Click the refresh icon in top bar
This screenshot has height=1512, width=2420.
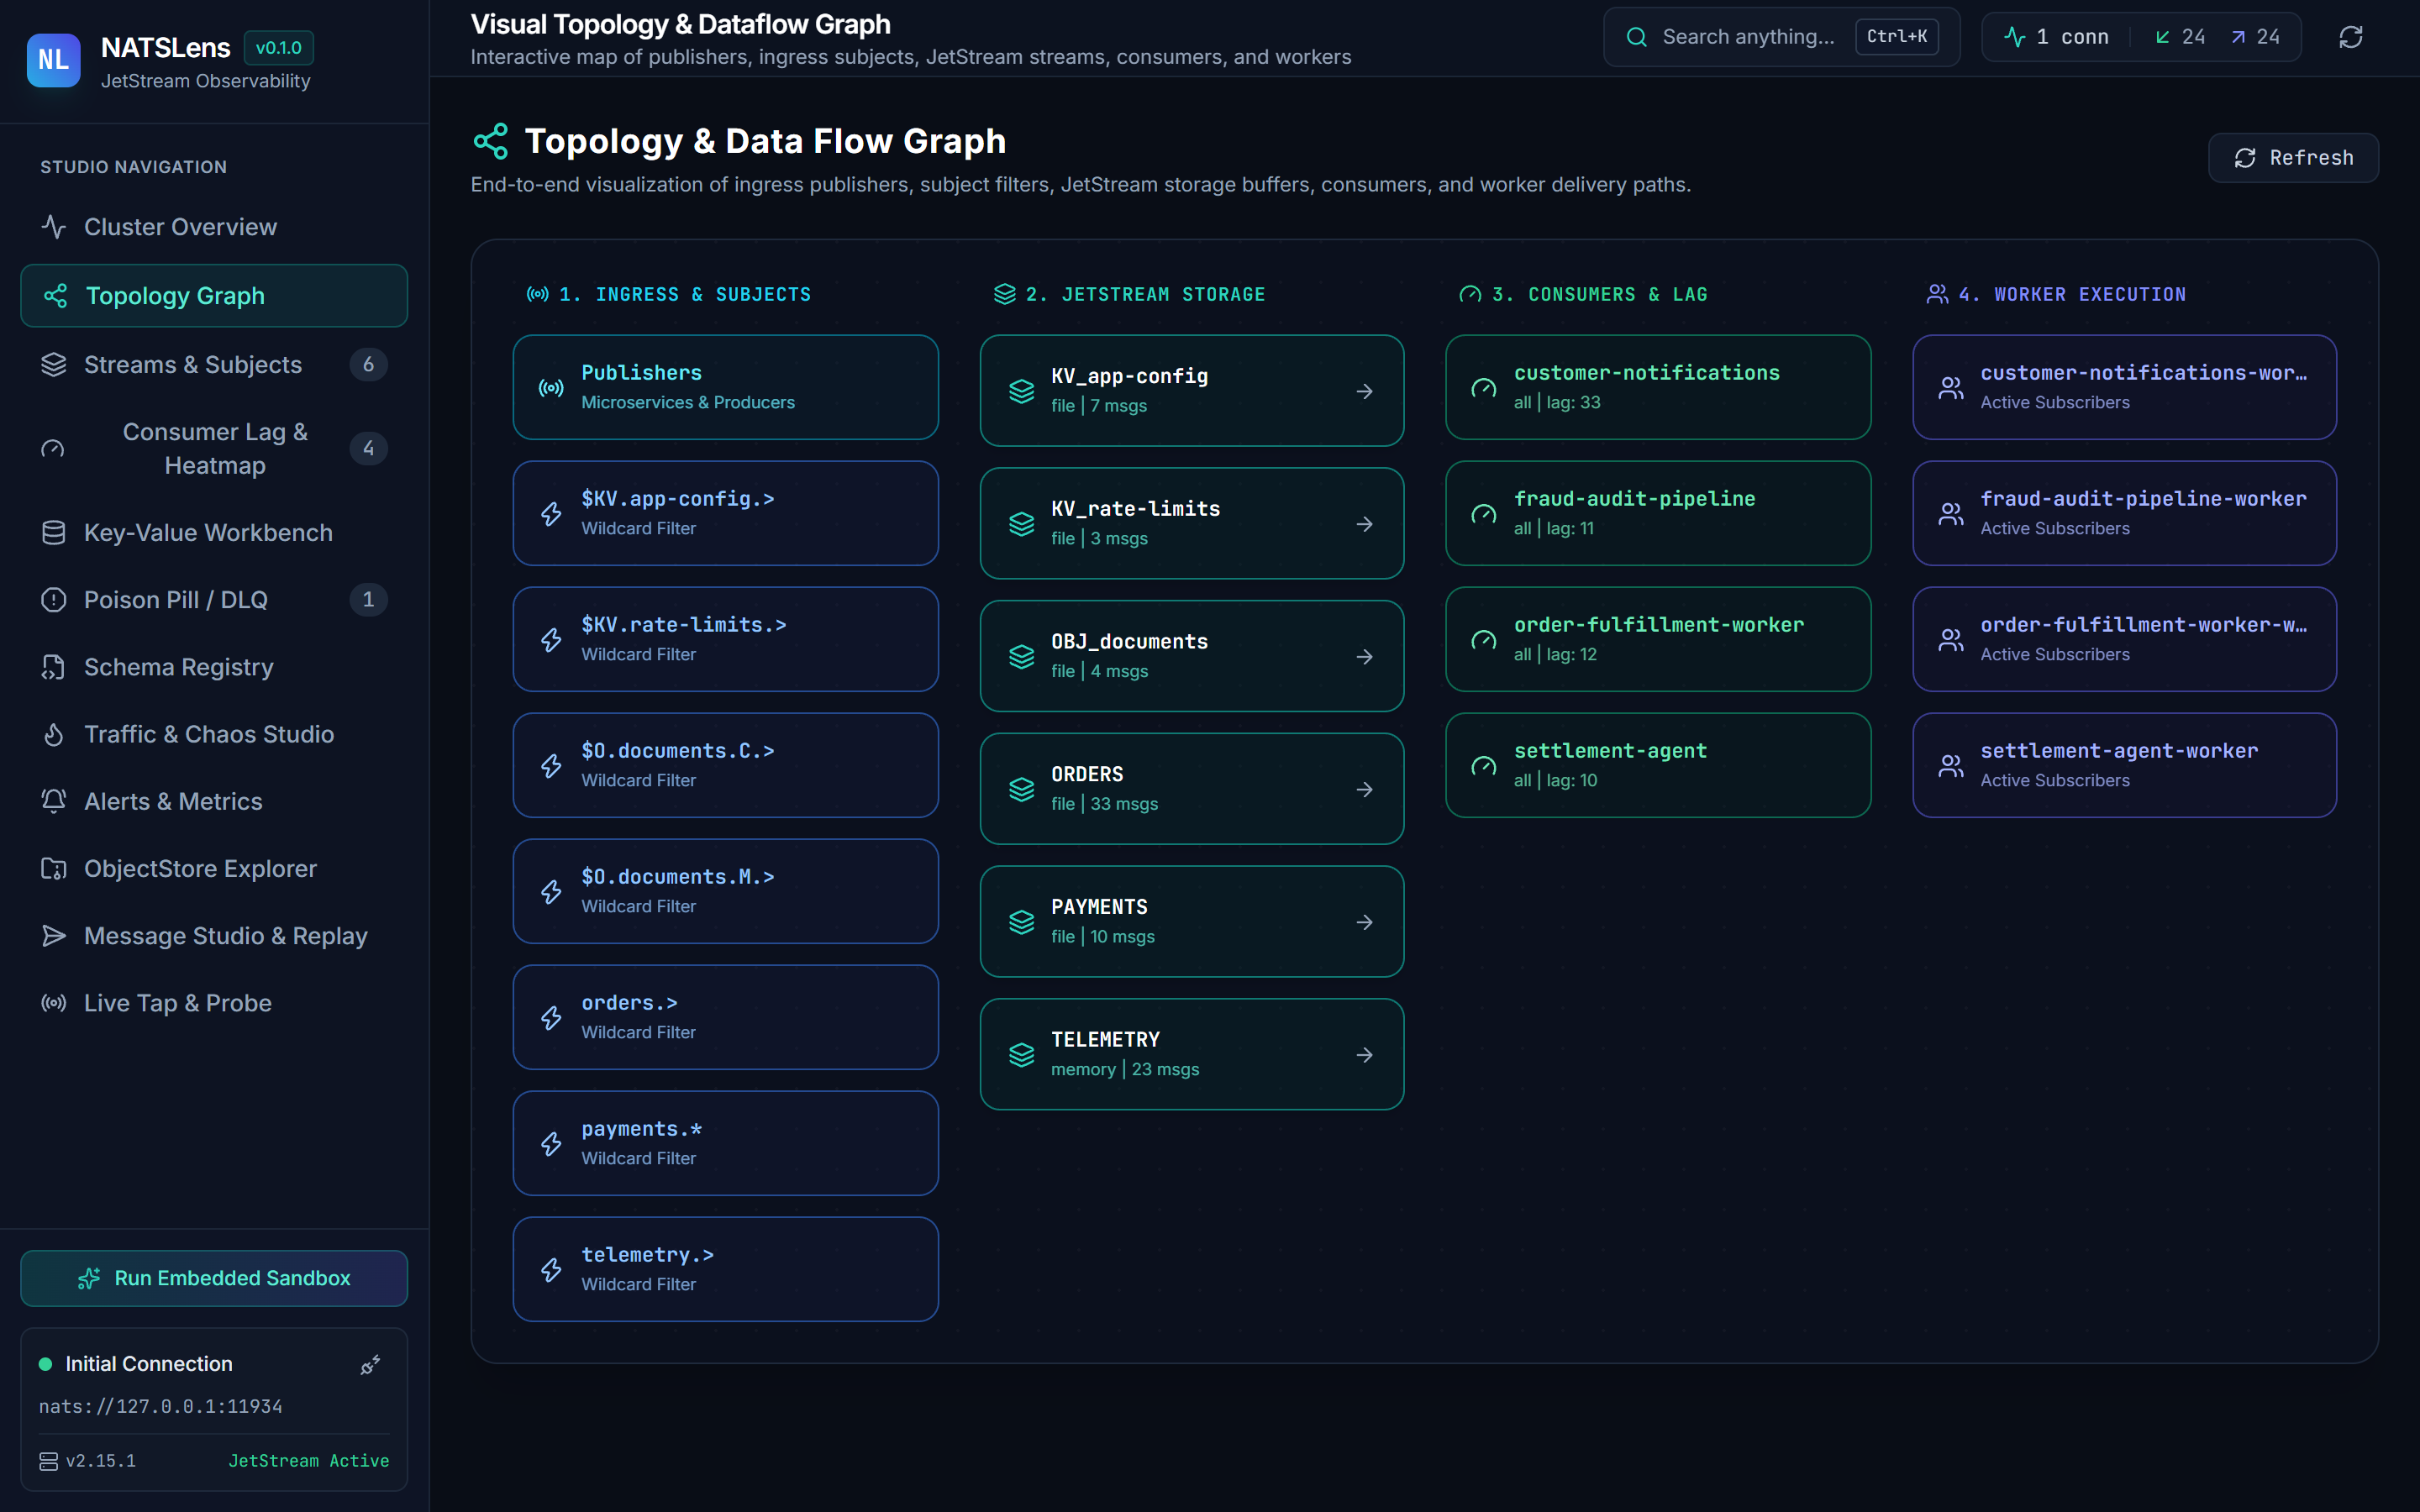click(x=2351, y=37)
